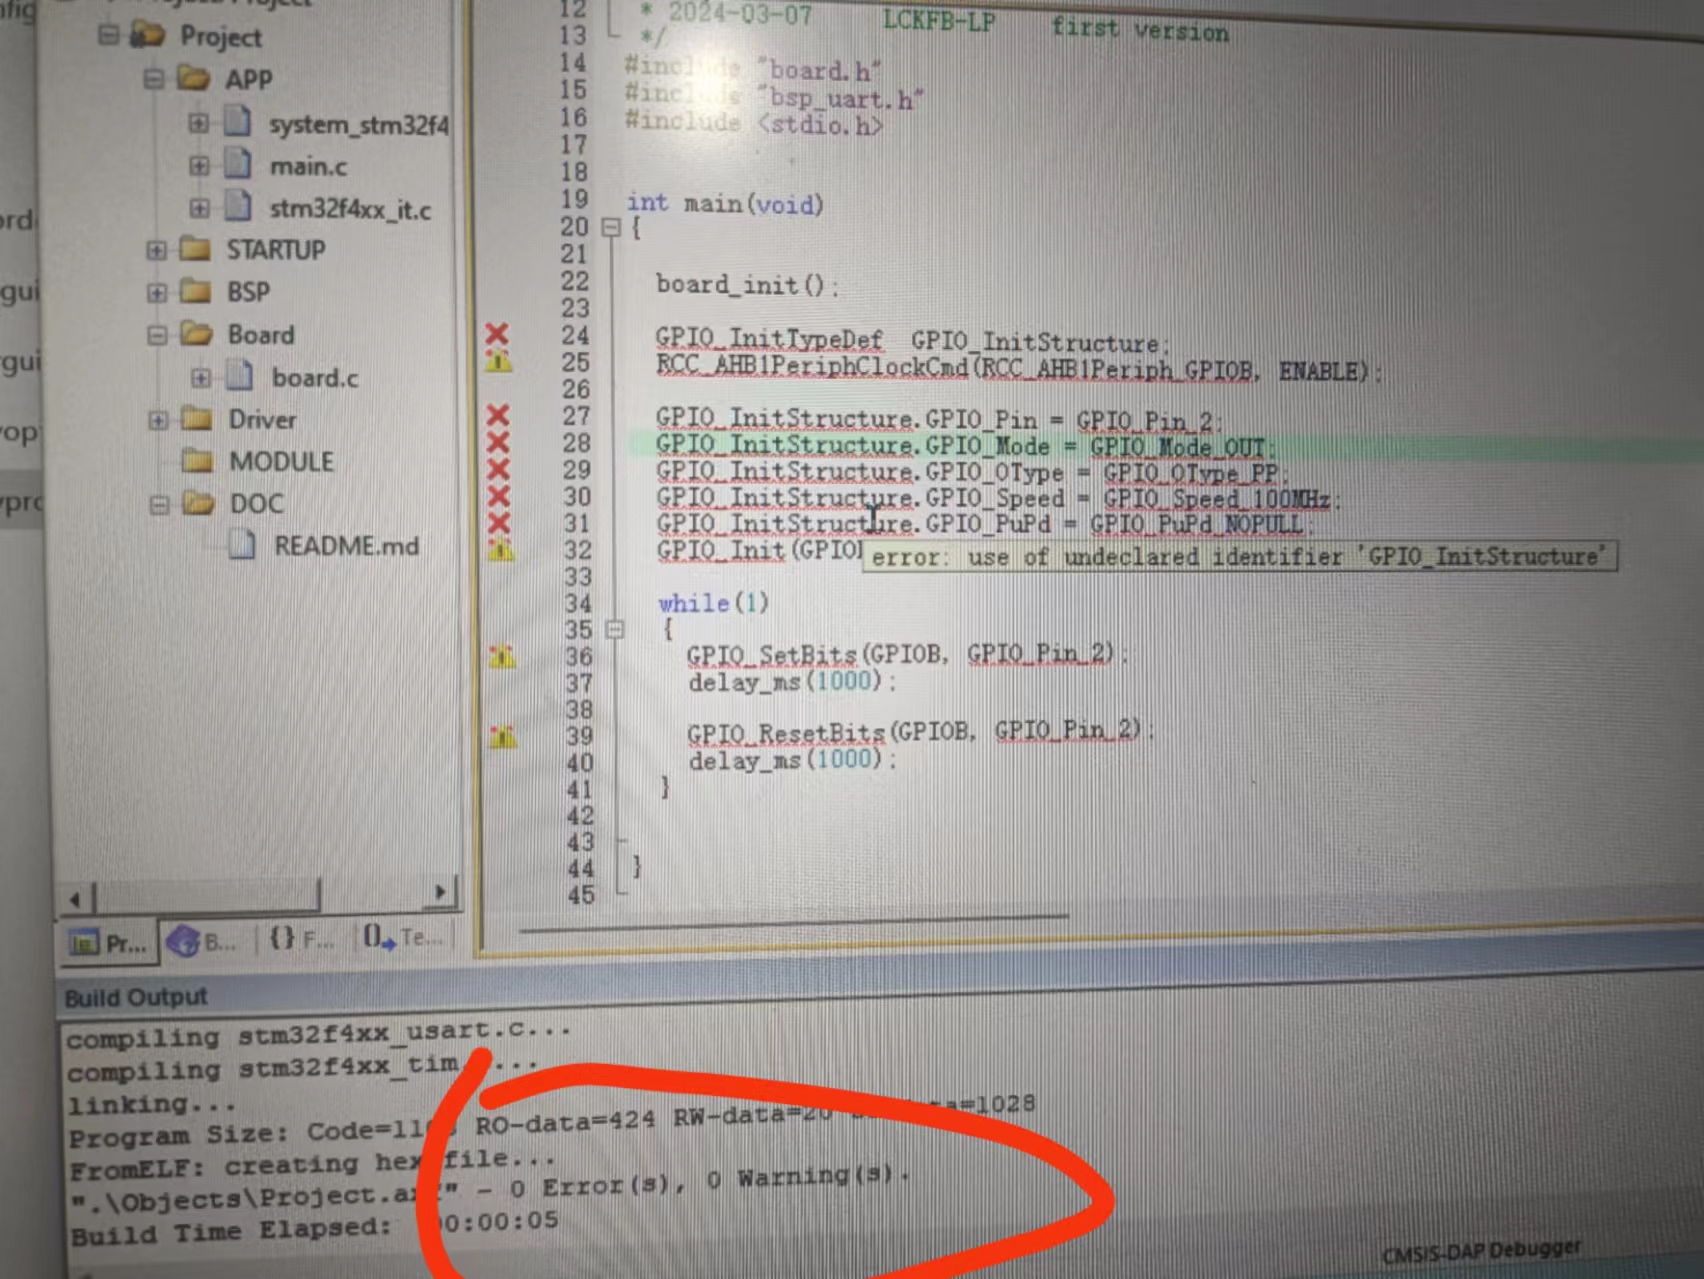Click the project tree horizontal scrollbar thumb

tap(208, 895)
